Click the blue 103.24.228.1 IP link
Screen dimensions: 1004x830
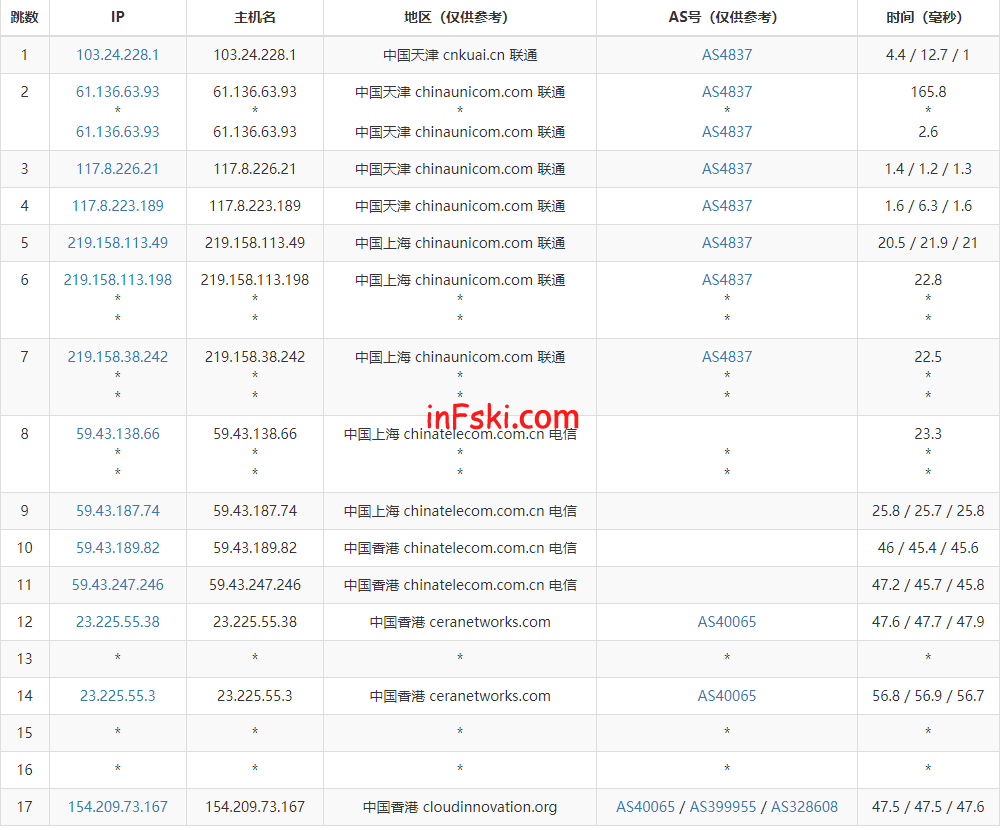coord(117,55)
